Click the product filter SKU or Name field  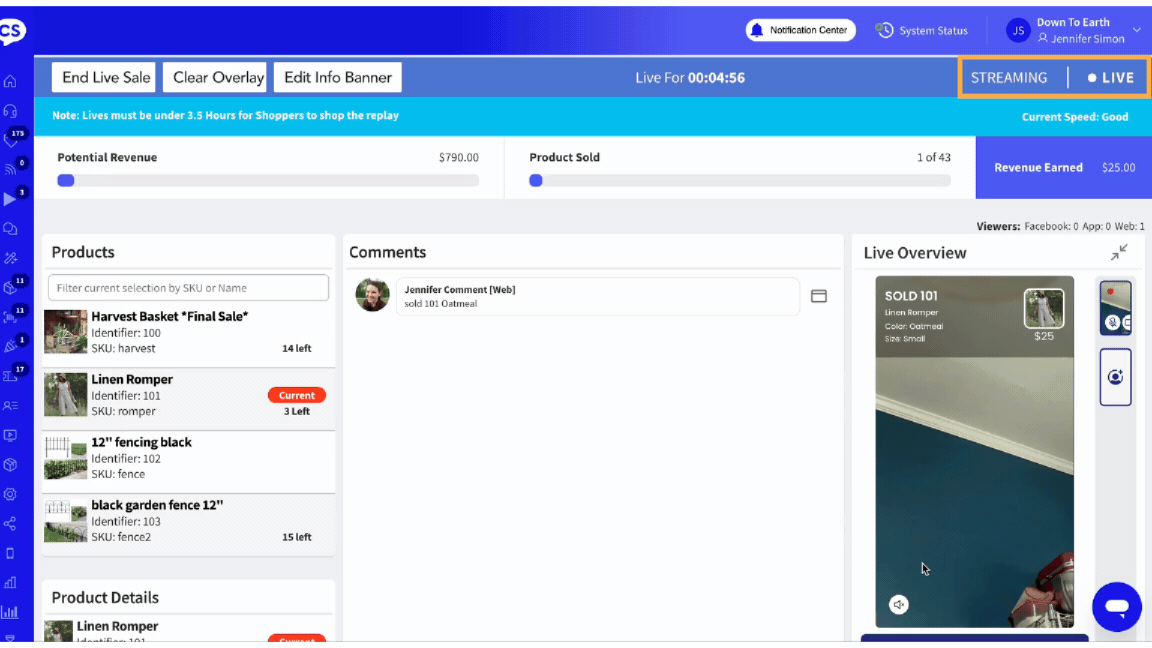188,288
